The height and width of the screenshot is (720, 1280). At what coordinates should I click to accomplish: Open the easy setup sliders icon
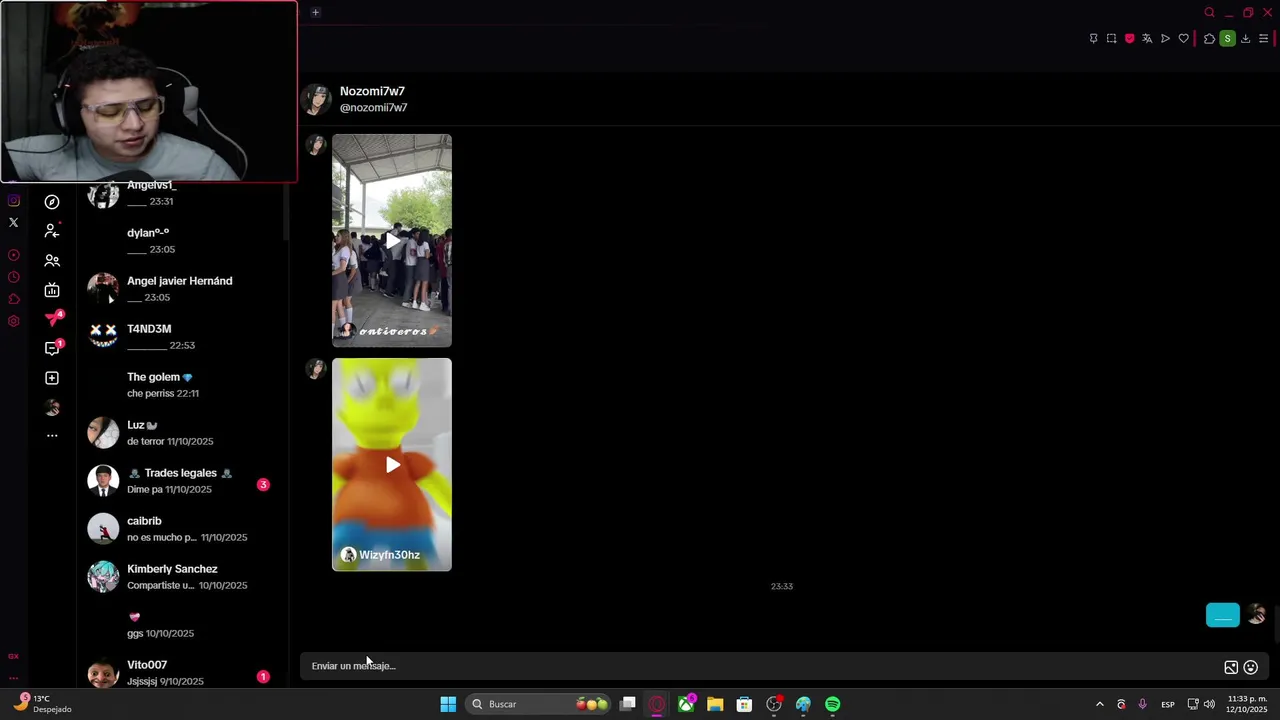[x=1263, y=39]
